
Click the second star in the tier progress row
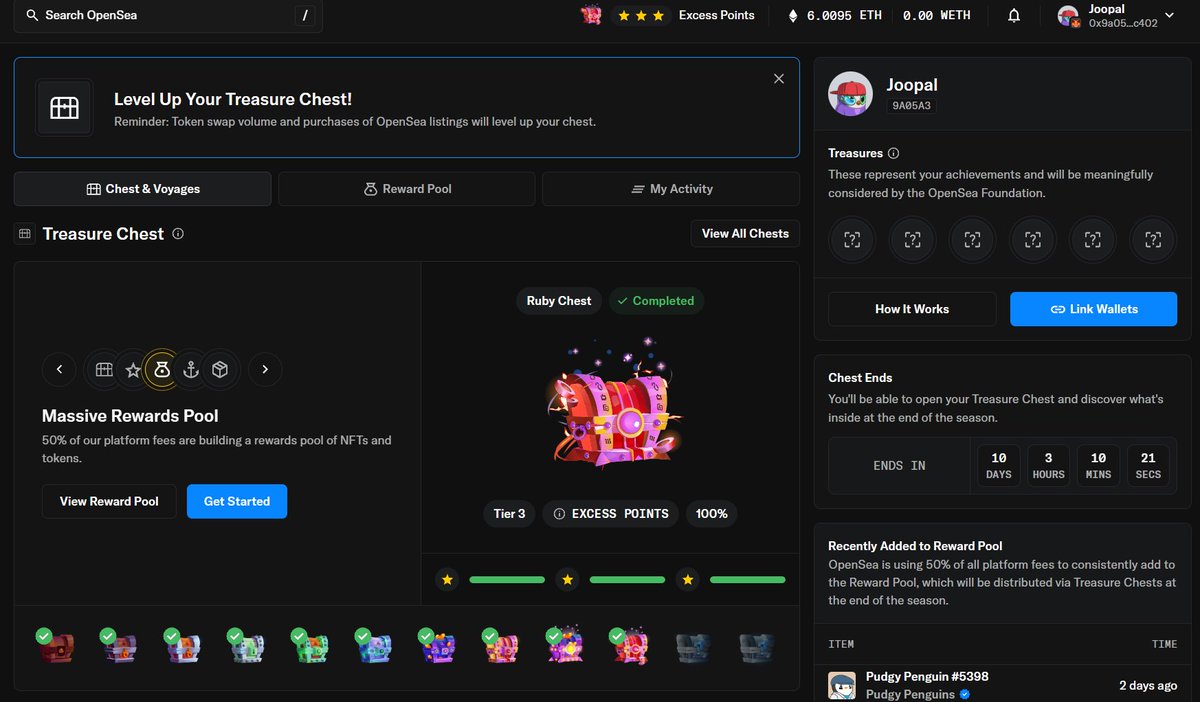568,579
